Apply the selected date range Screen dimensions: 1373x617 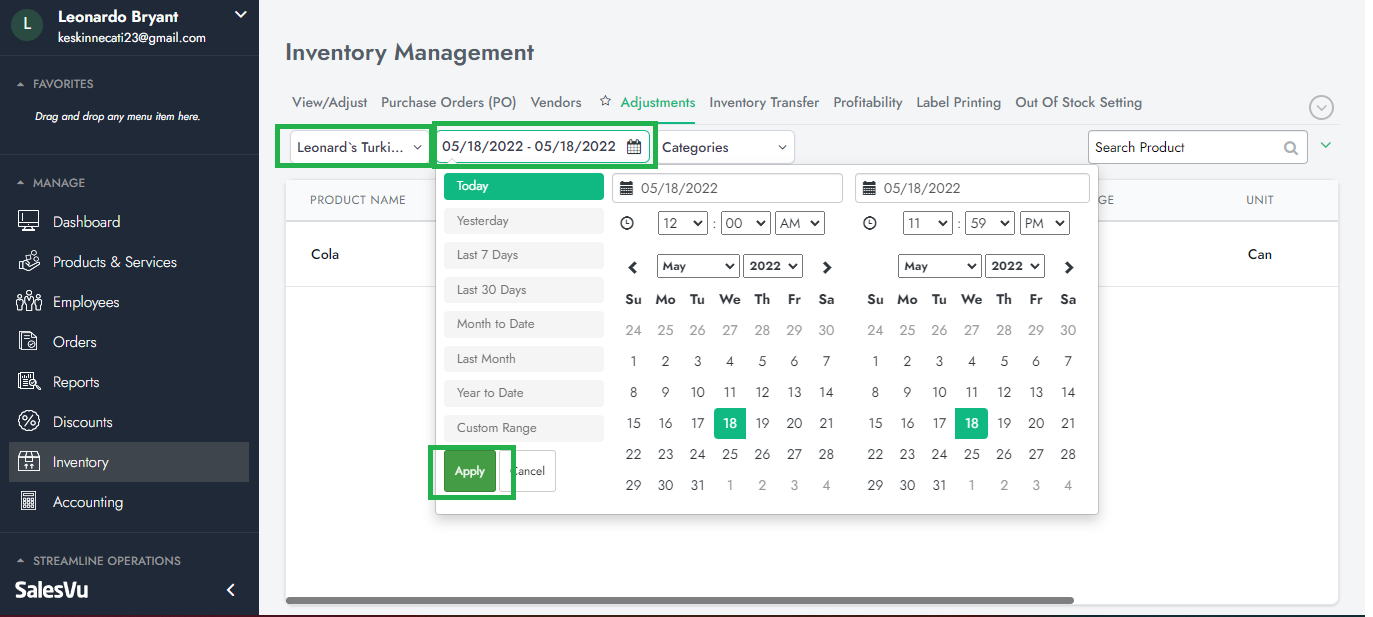click(x=469, y=472)
